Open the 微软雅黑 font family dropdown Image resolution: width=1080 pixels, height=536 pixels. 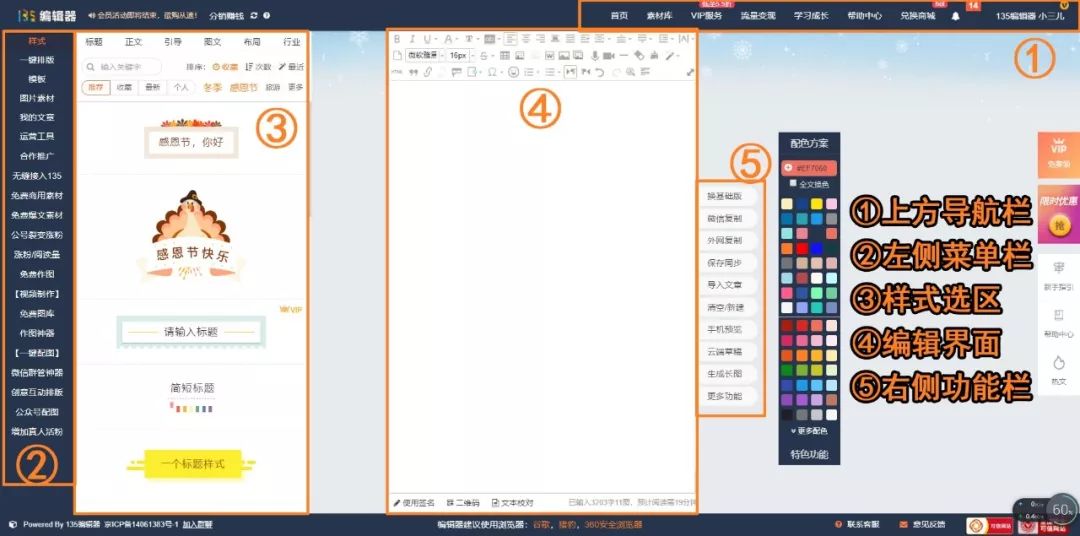pos(425,56)
